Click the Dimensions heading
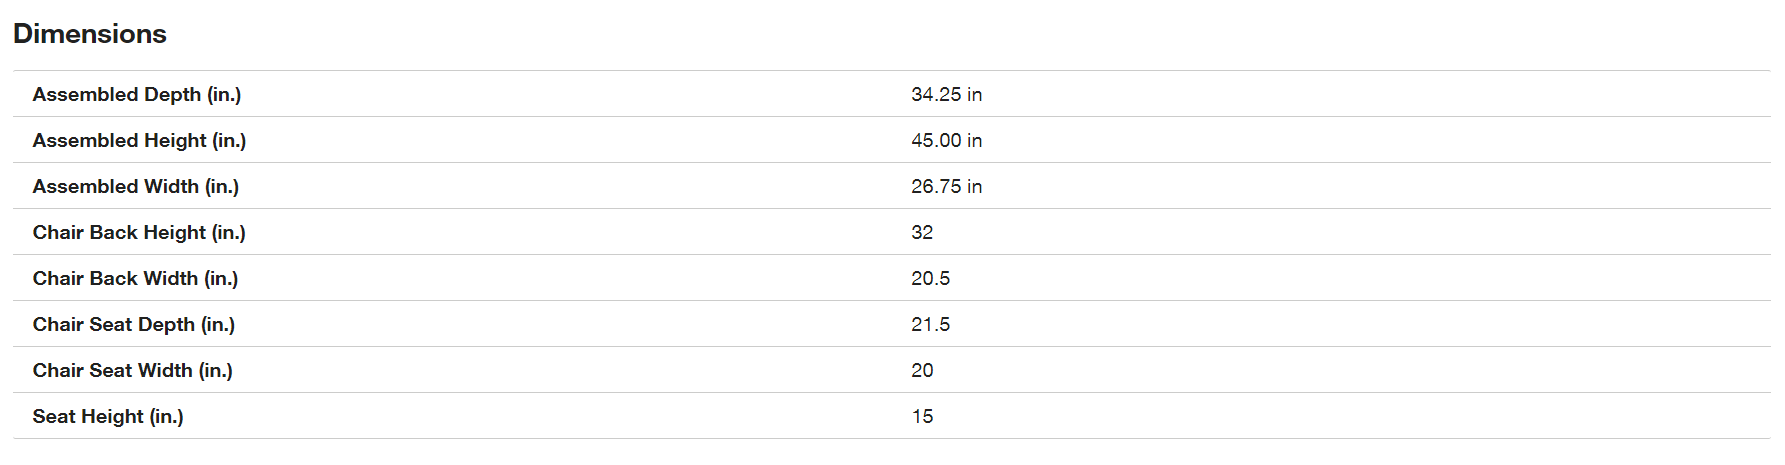Viewport: 1785px width, 465px height. tap(90, 34)
